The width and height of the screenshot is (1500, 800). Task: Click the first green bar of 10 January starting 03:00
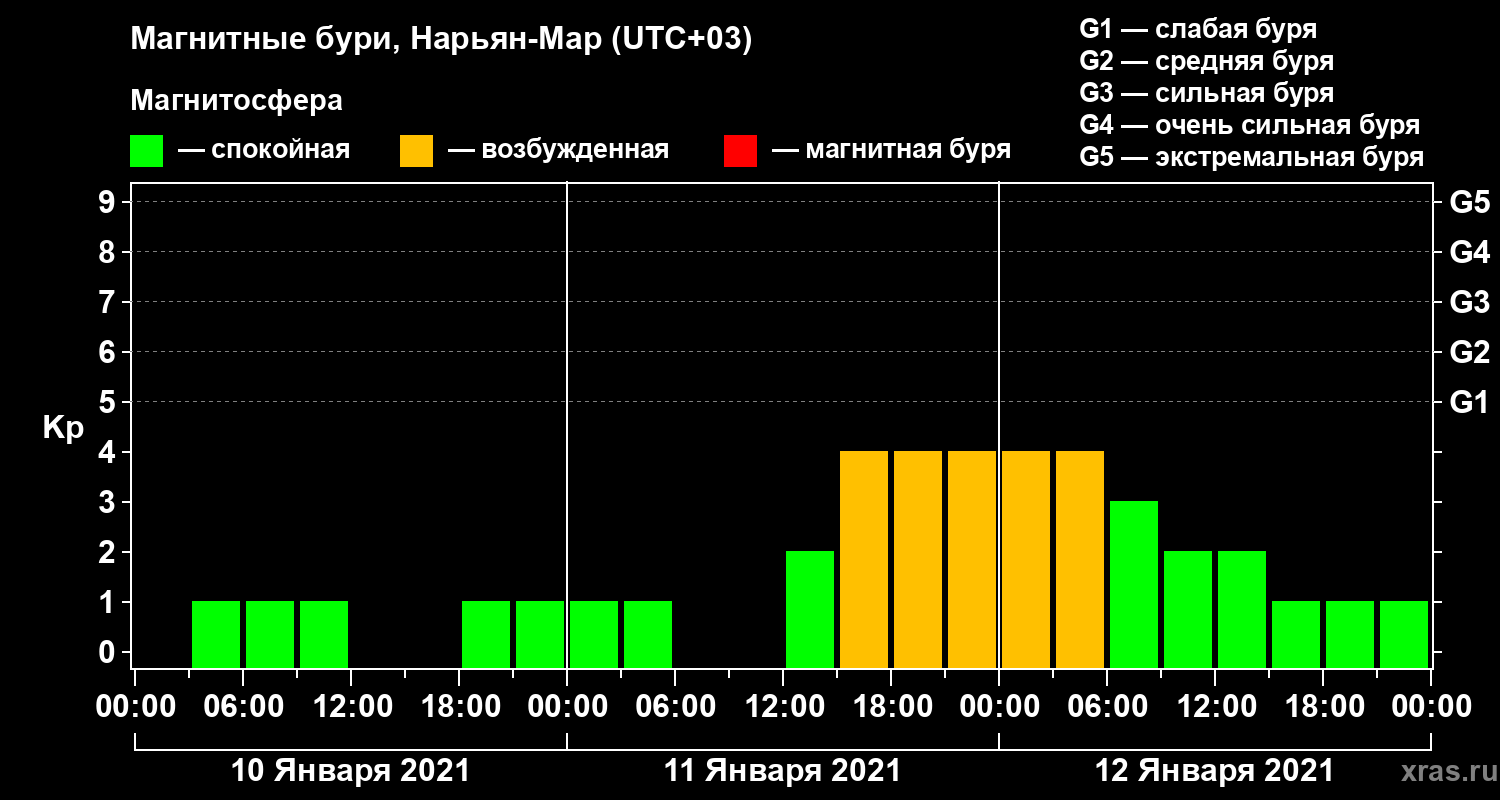tap(216, 634)
